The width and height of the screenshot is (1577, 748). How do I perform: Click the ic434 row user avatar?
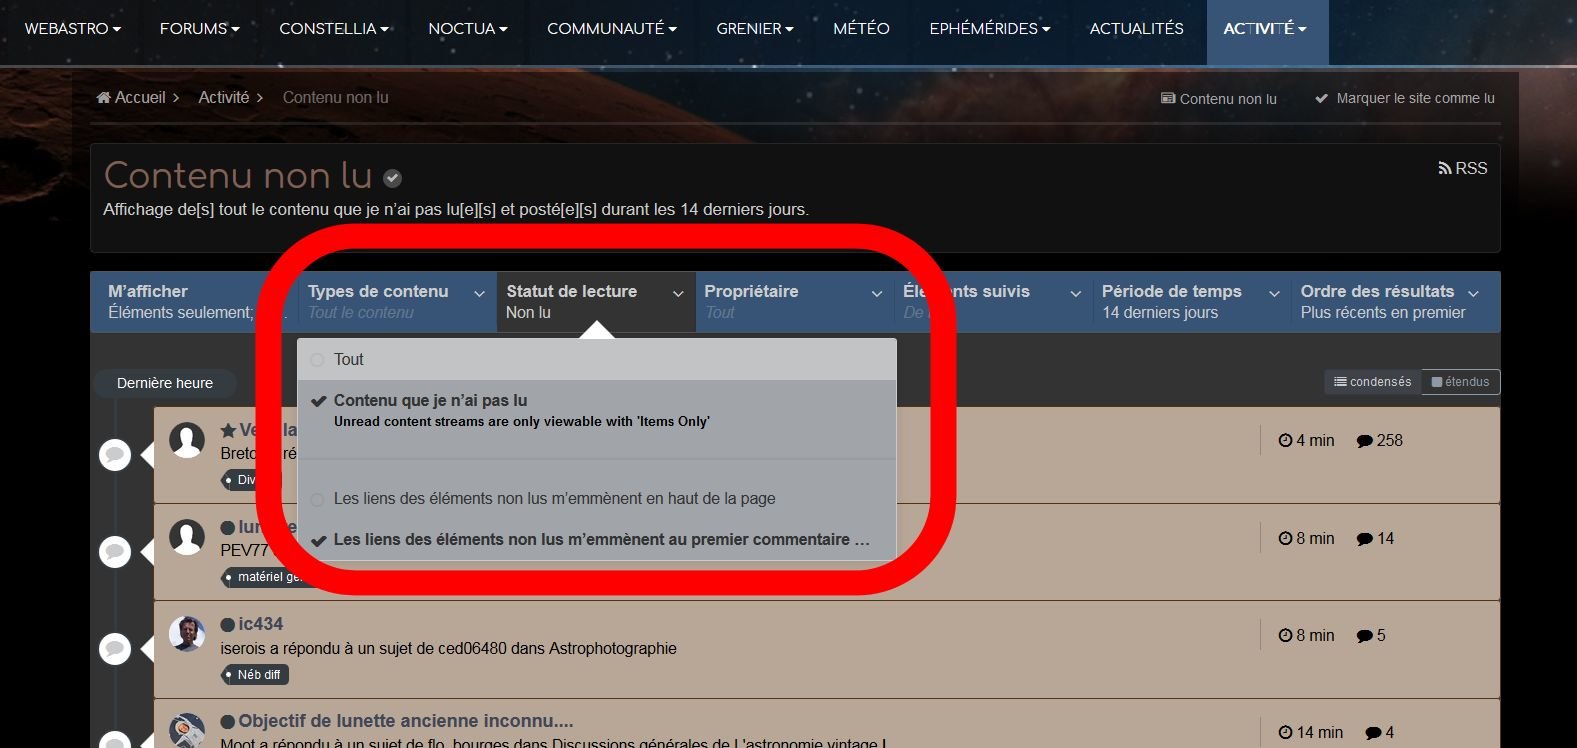pos(187,634)
